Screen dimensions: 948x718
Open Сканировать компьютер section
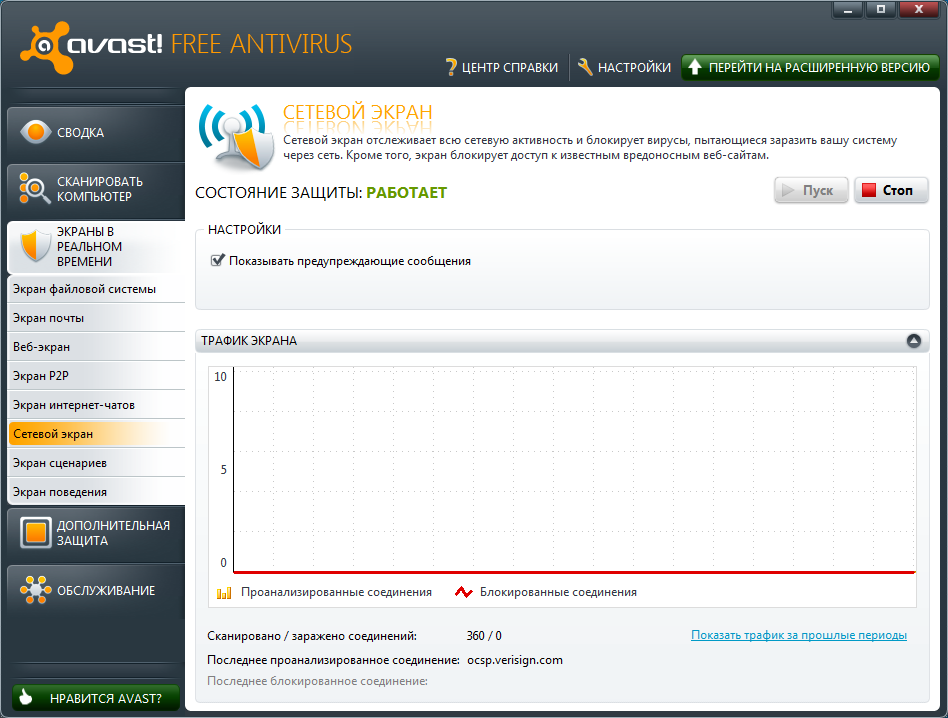96,189
